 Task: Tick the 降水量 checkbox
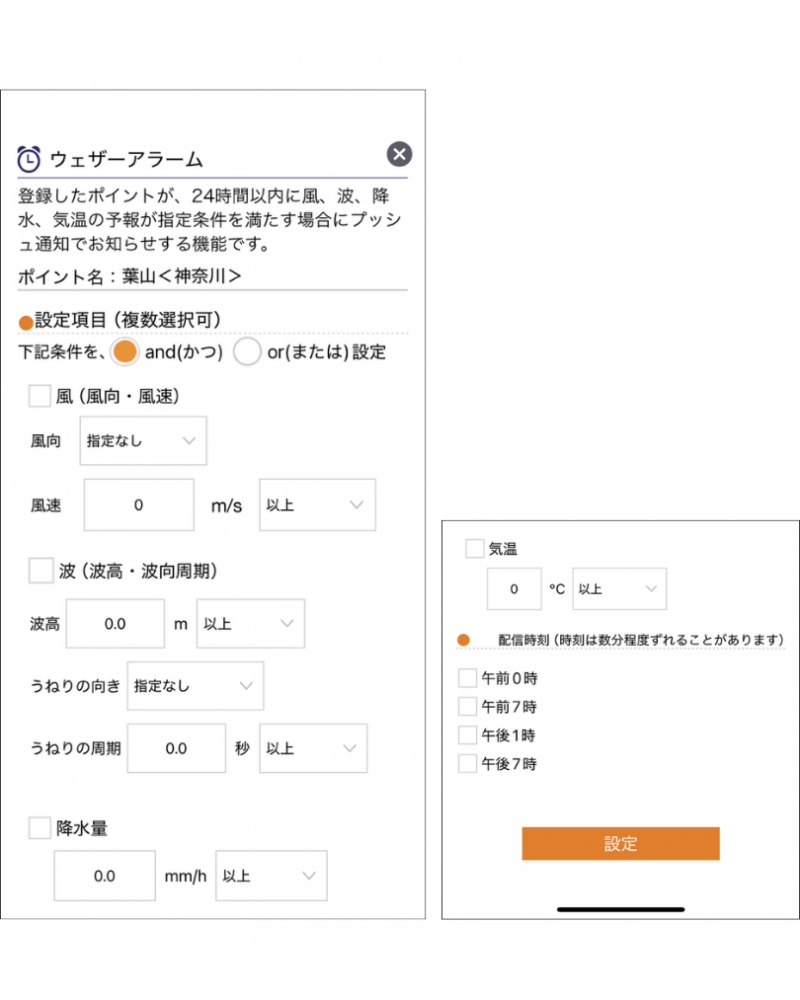click(x=40, y=828)
